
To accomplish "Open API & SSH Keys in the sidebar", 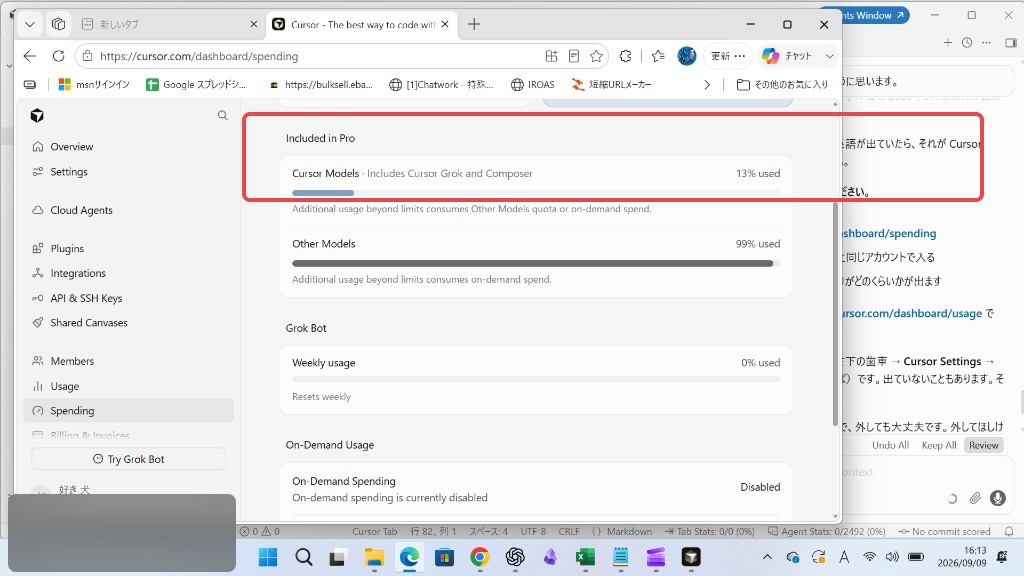I will pos(129,298).
